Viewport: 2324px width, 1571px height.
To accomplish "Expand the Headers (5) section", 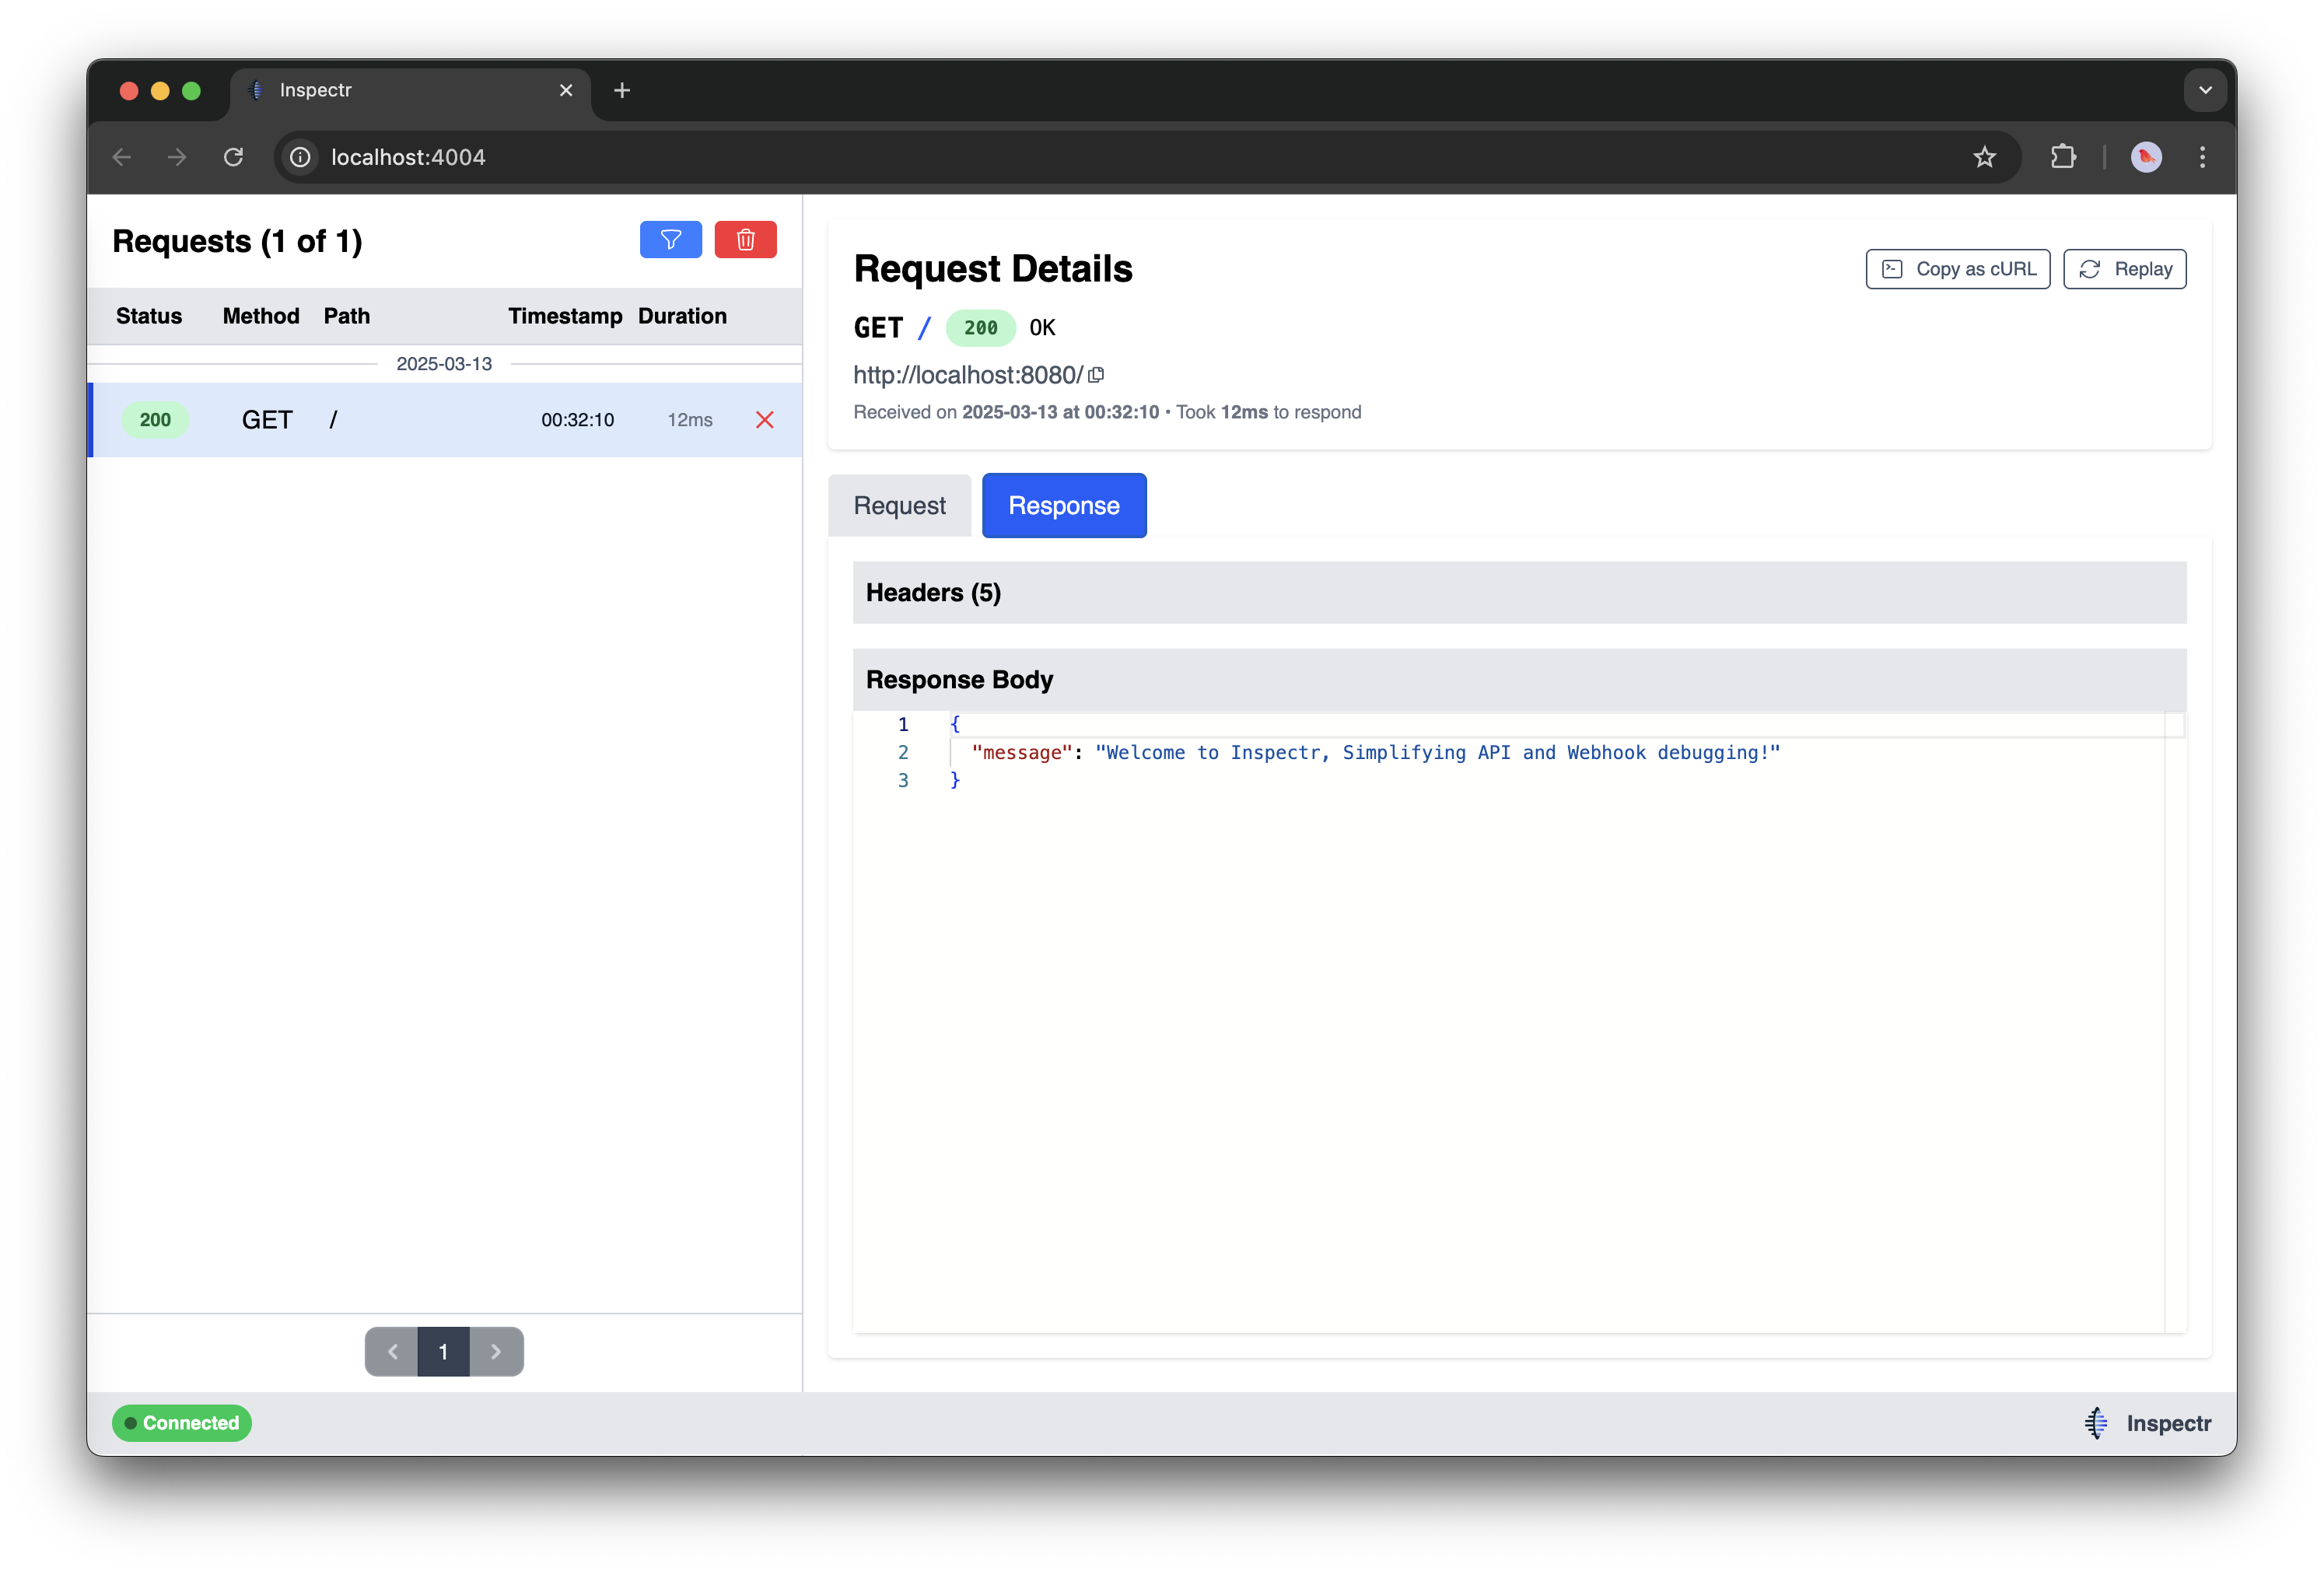I will (1519, 593).
